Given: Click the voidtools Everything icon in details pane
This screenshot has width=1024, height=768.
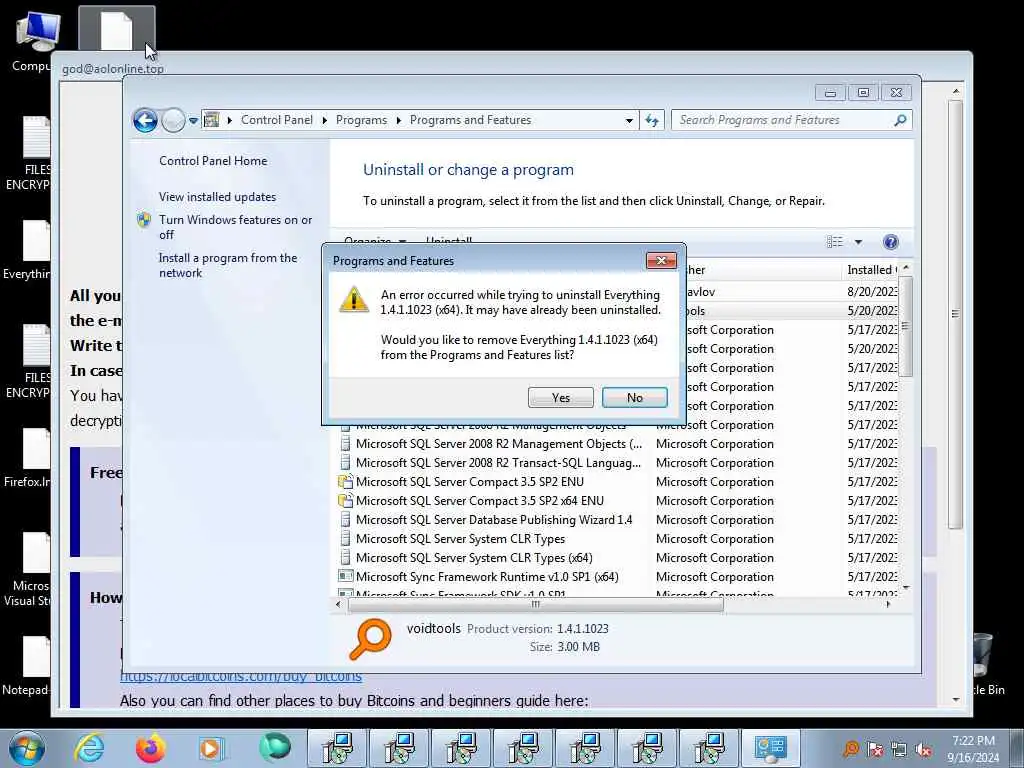Looking at the screenshot, I should click(x=370, y=639).
